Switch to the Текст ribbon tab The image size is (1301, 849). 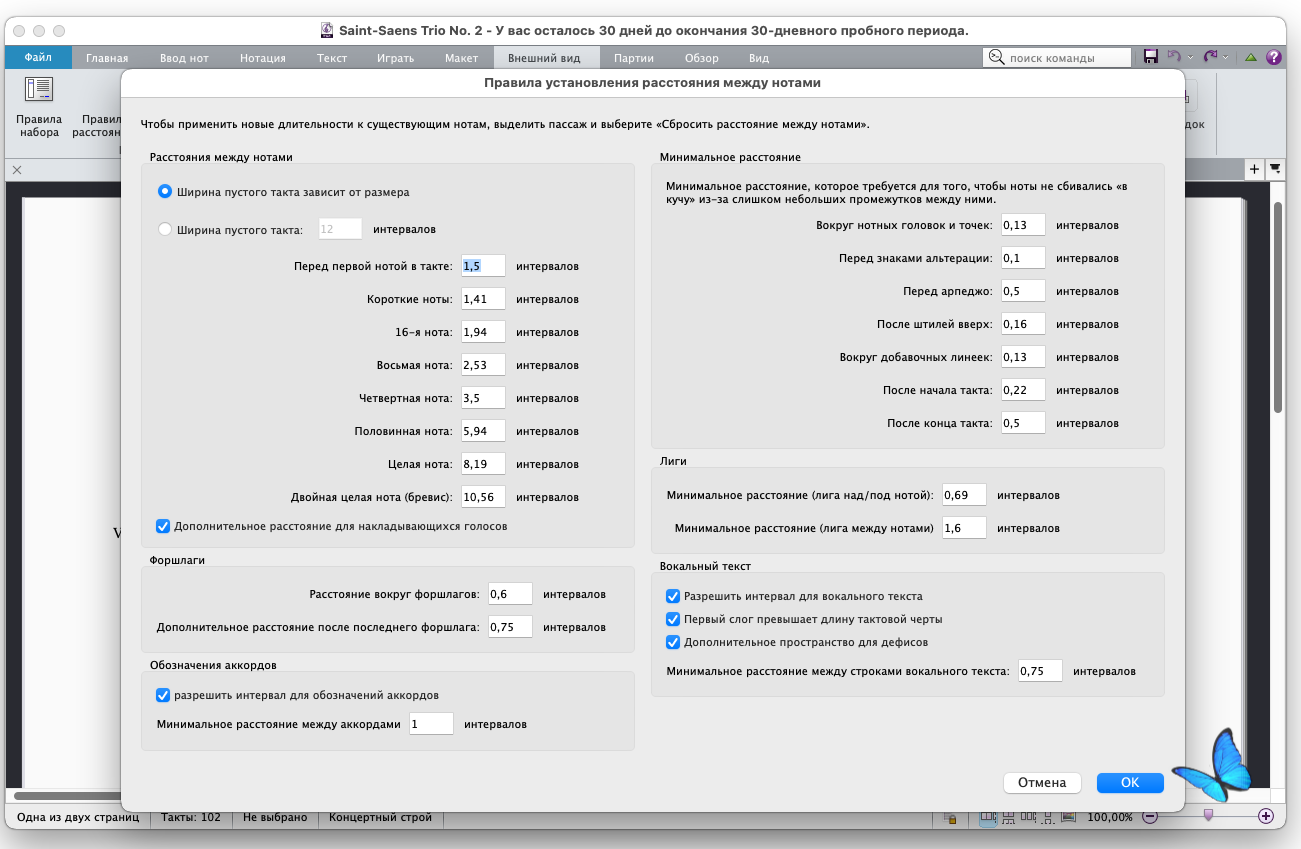point(332,58)
